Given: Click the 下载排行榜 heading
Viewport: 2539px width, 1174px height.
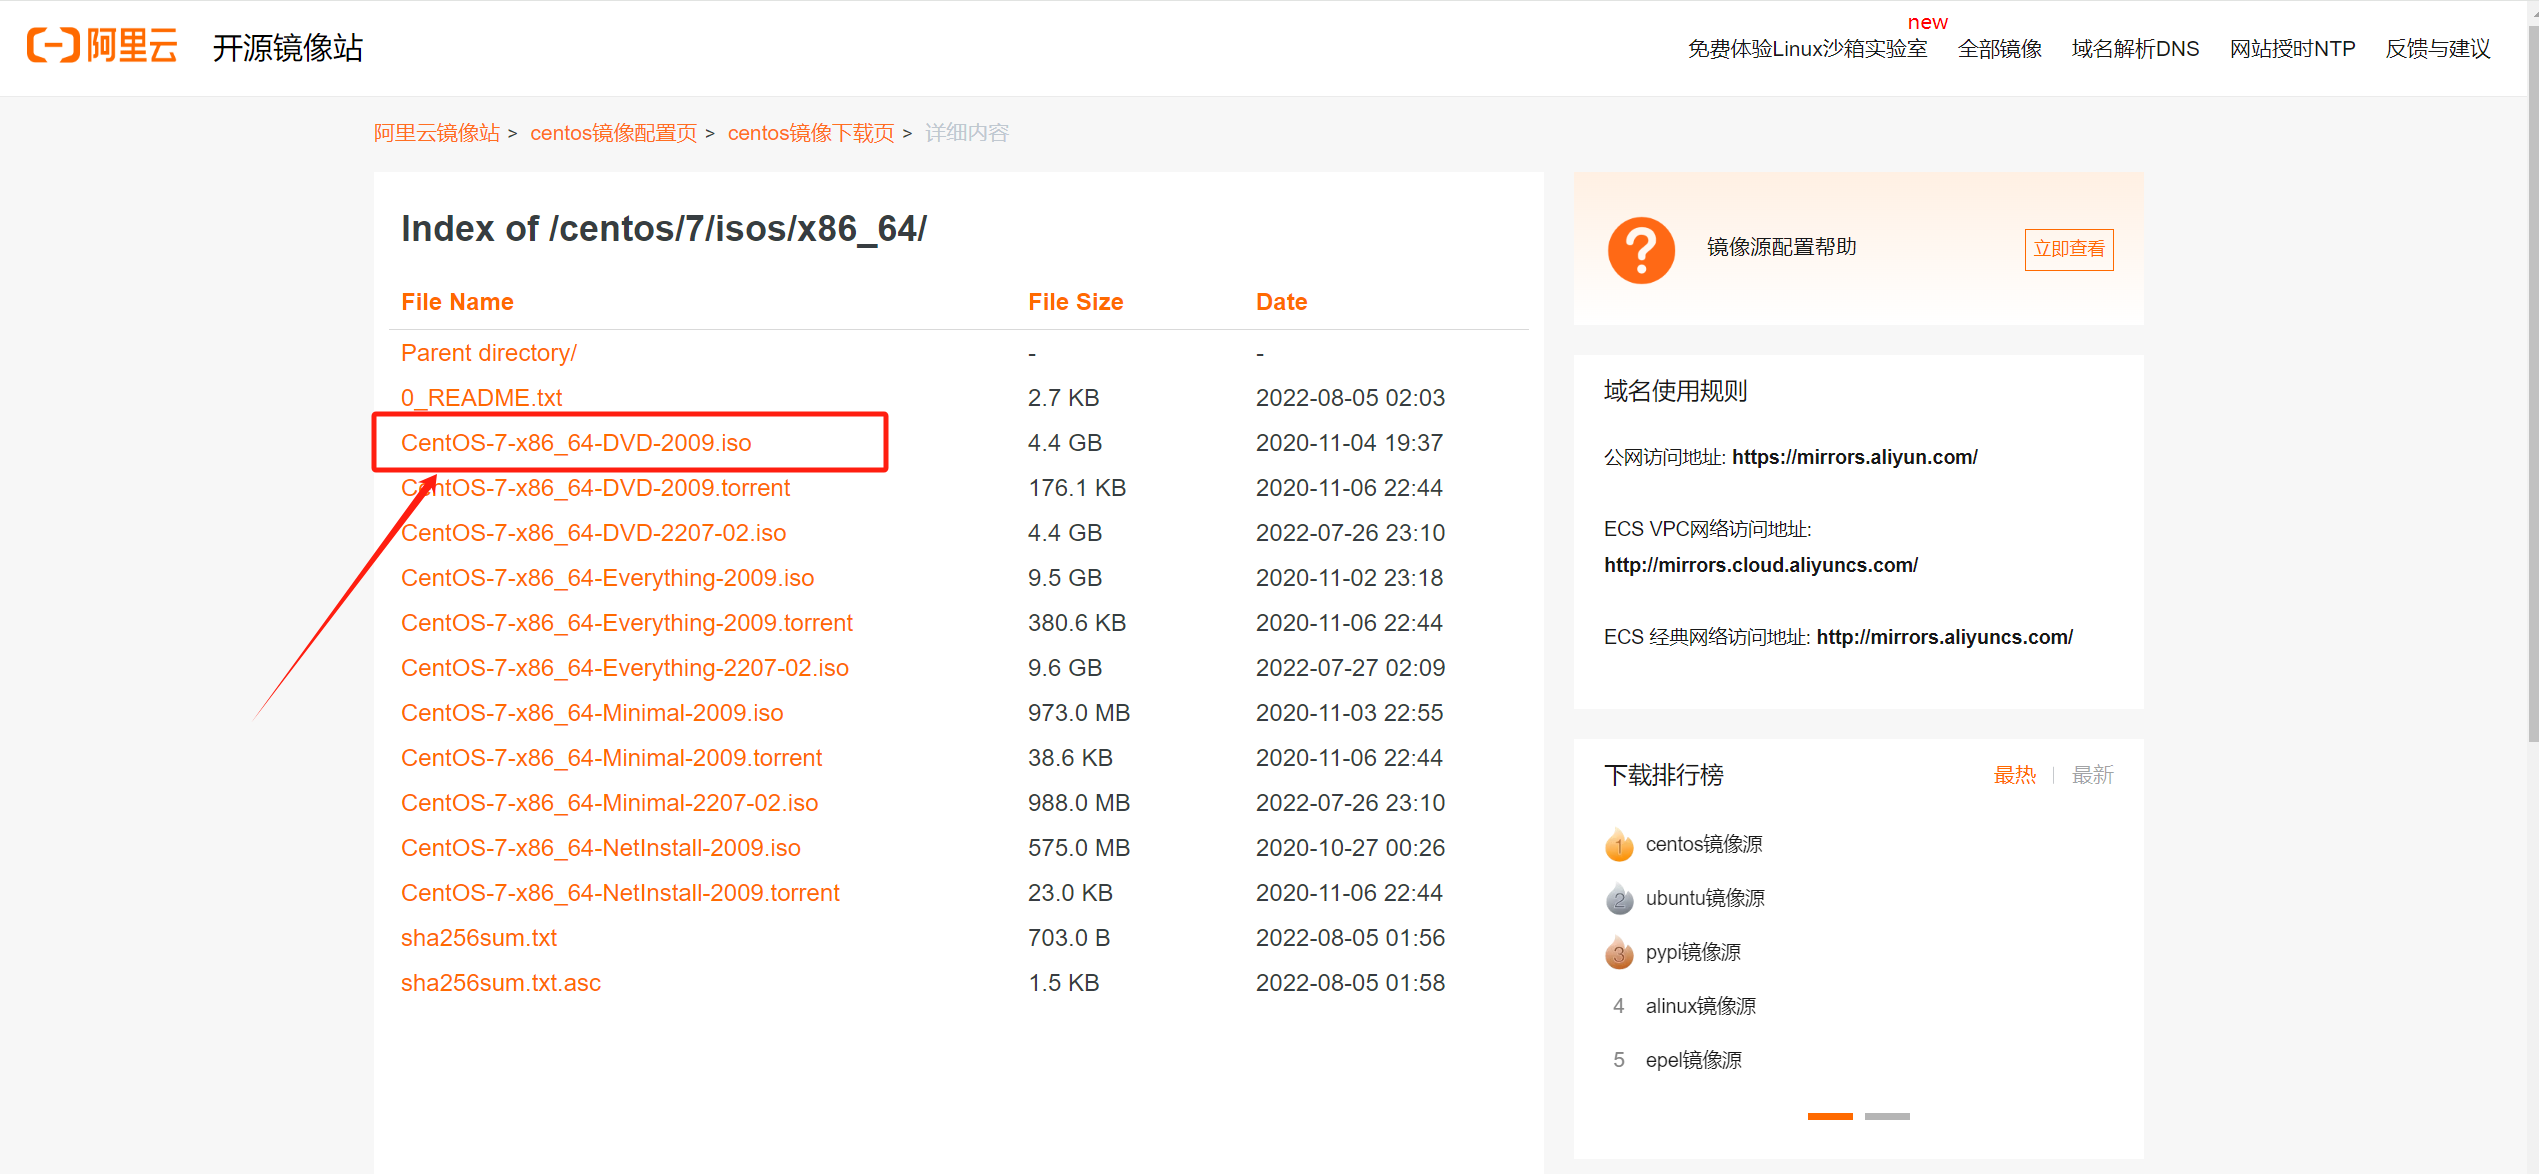Looking at the screenshot, I should tap(1664, 775).
